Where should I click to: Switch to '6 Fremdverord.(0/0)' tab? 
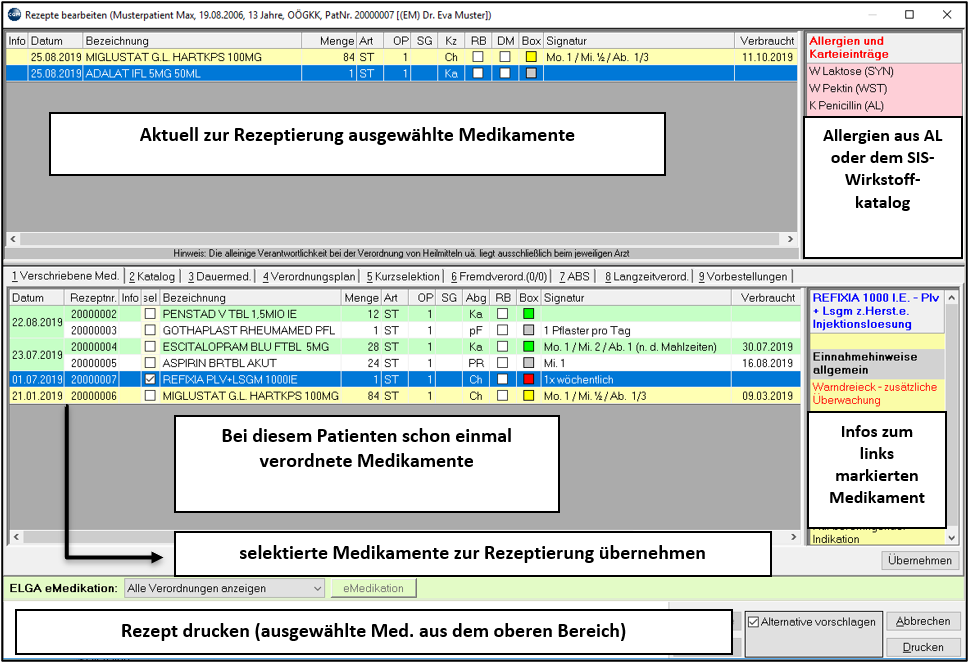(499, 276)
